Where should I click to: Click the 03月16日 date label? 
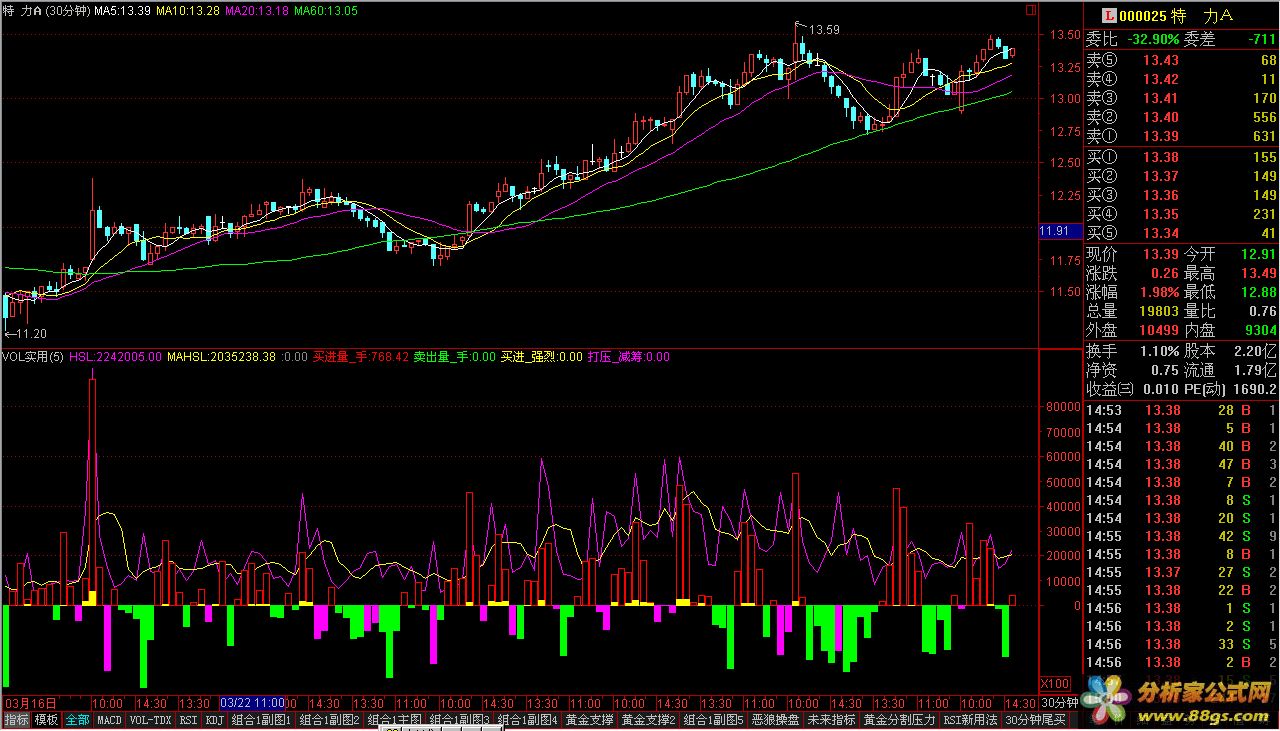click(x=29, y=703)
